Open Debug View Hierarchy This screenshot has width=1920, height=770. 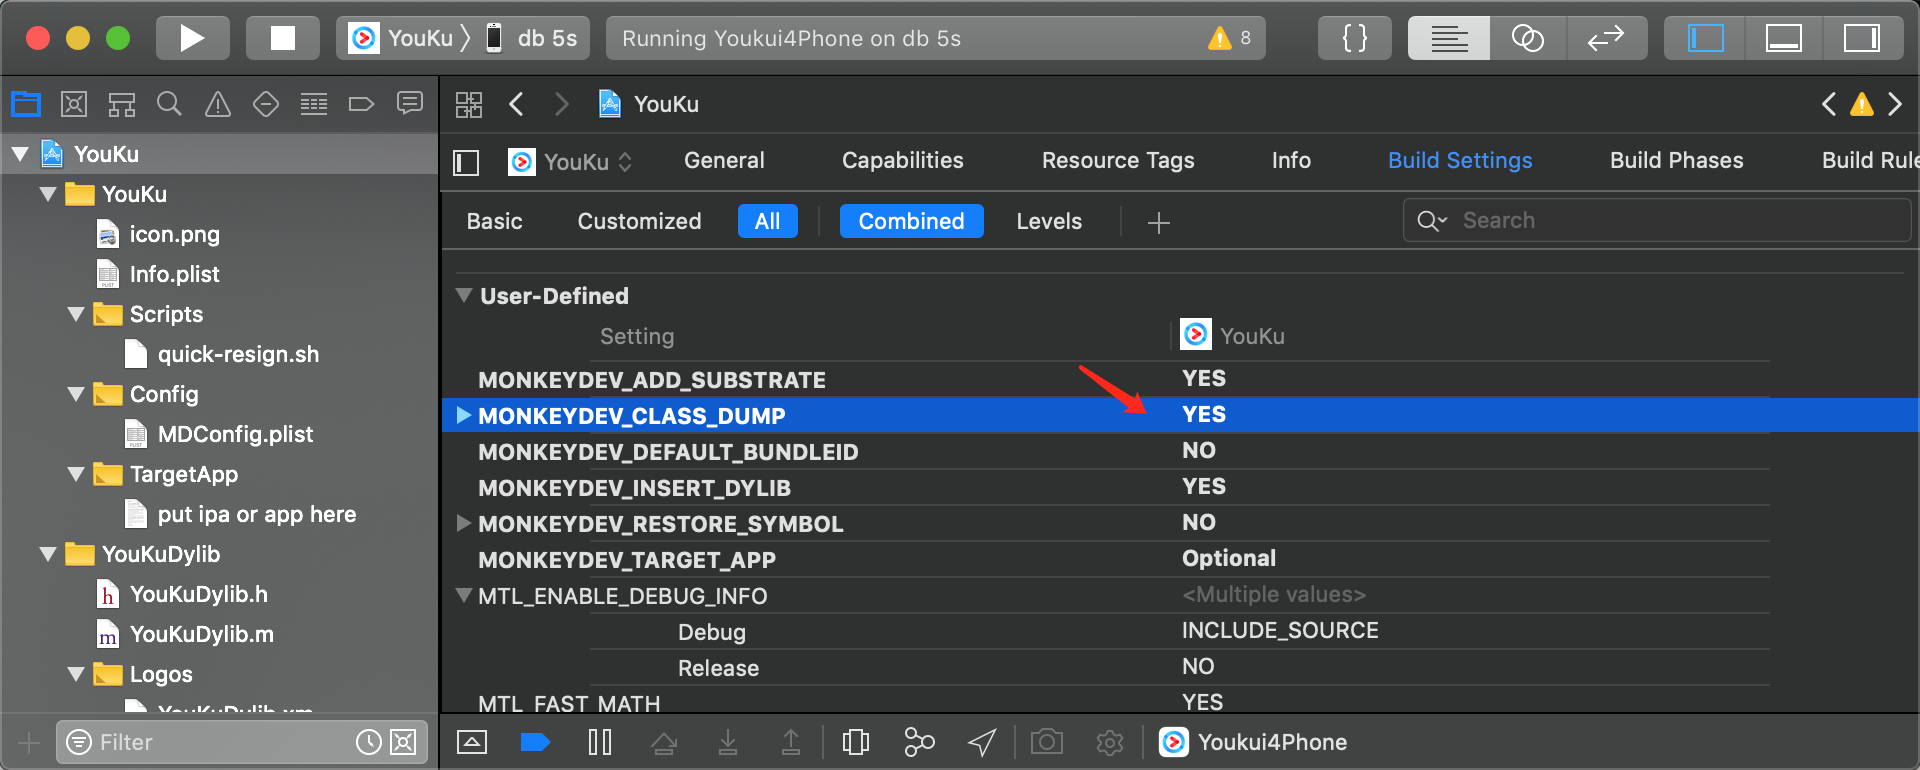856,742
